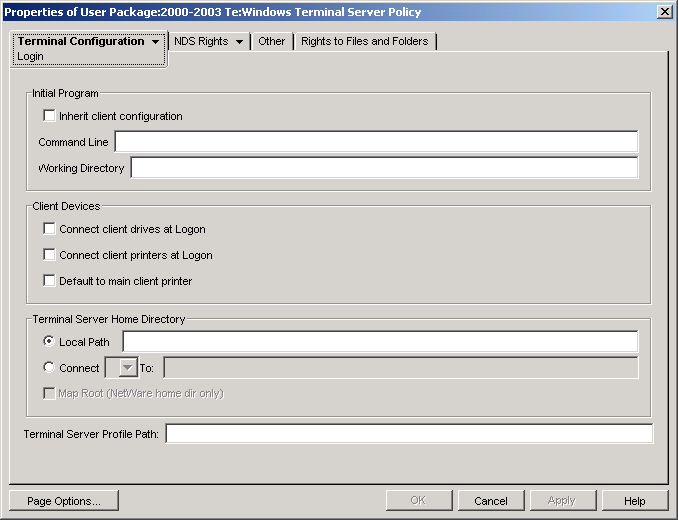Click the OK button
The image size is (678, 520).
point(419,501)
